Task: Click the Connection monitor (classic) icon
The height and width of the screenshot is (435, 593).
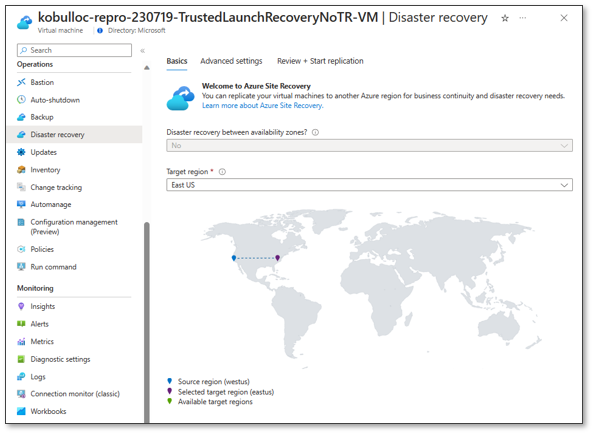Action: 21,394
